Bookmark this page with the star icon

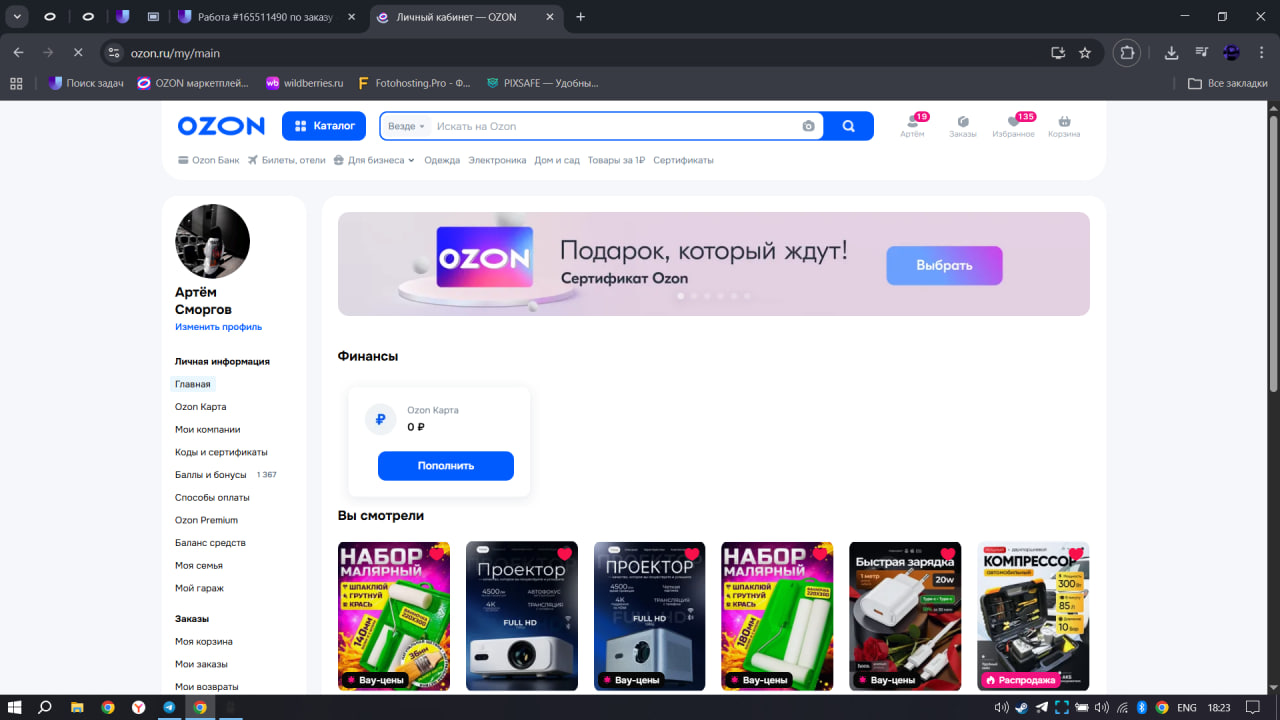tap(1085, 53)
